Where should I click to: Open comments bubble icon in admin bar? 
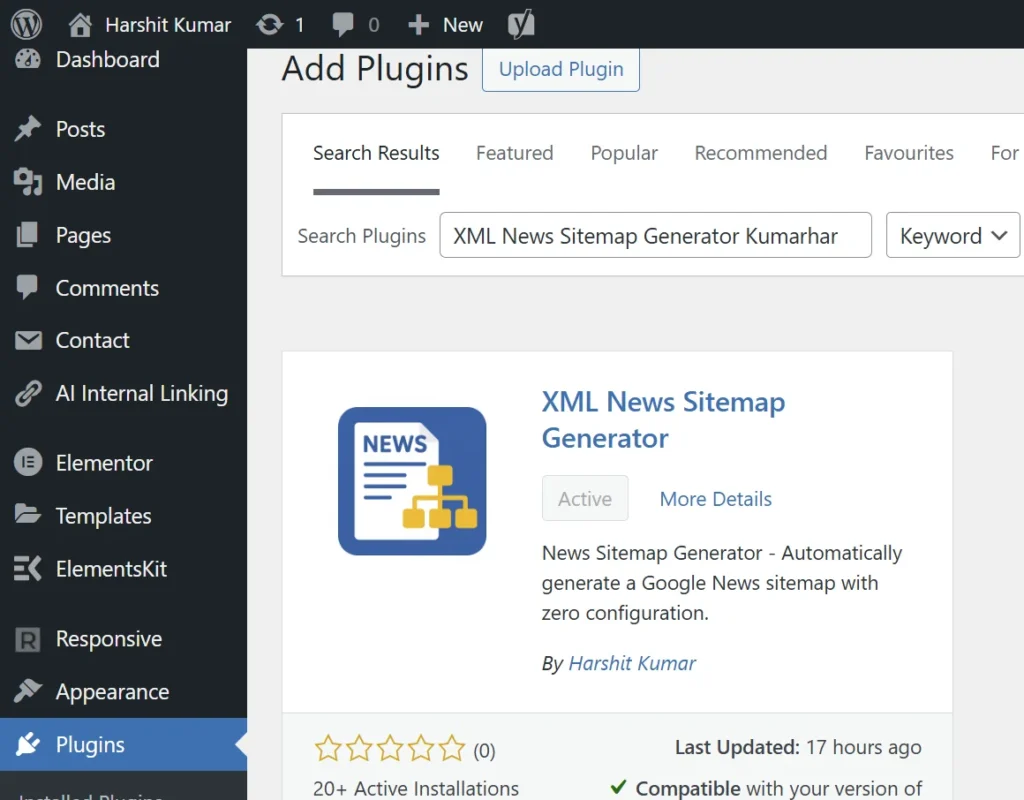point(344,24)
